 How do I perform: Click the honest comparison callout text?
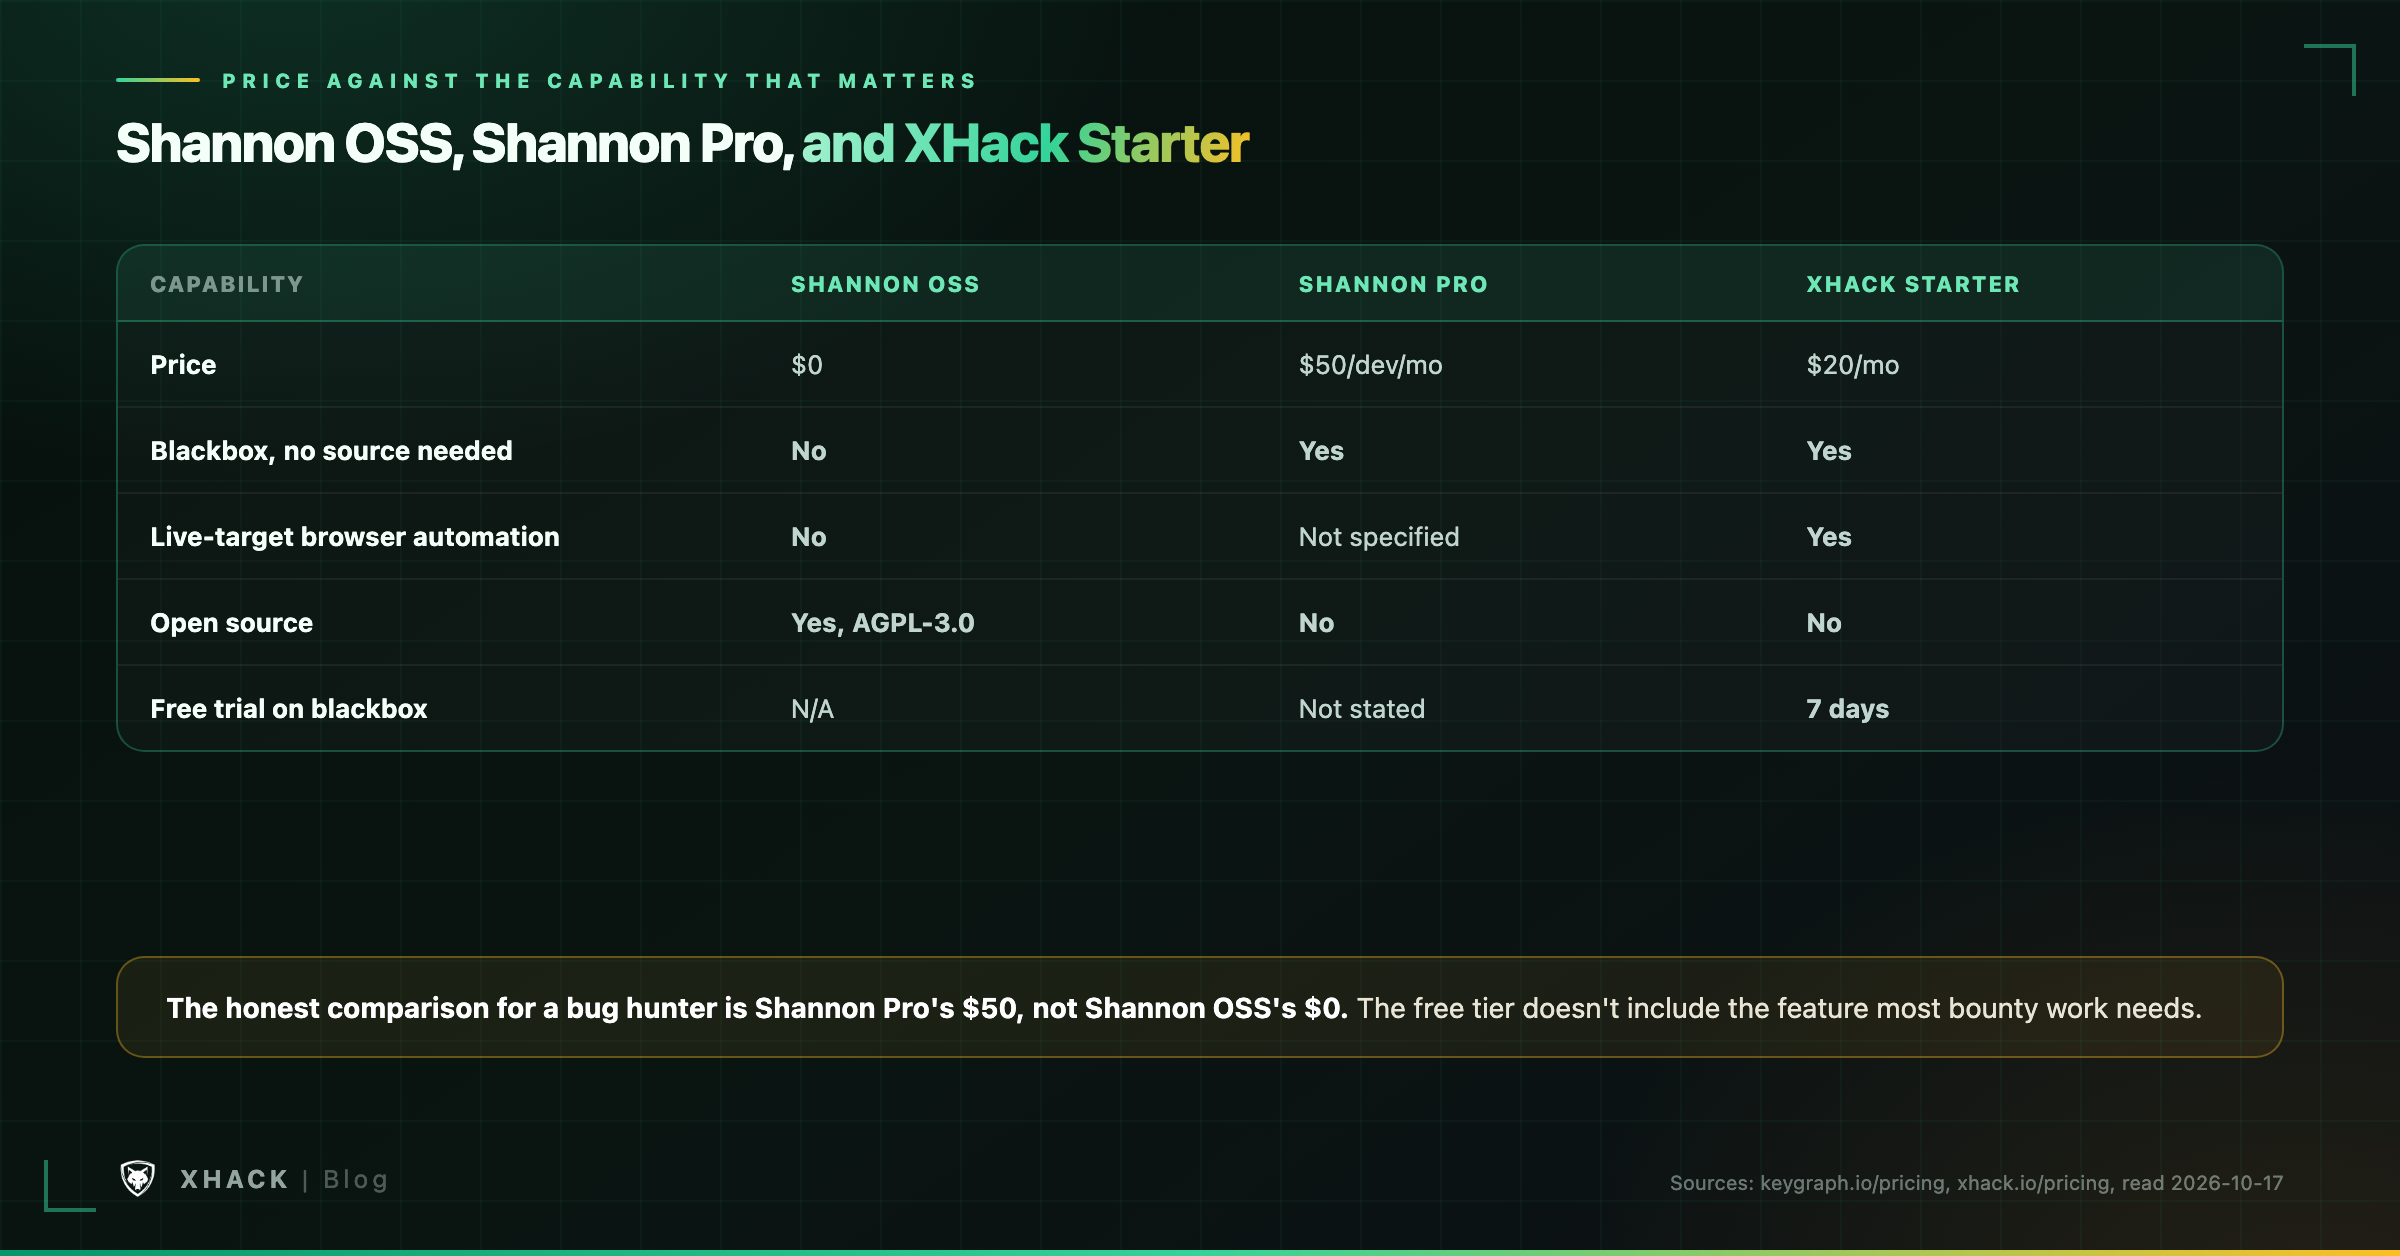click(x=1184, y=1008)
